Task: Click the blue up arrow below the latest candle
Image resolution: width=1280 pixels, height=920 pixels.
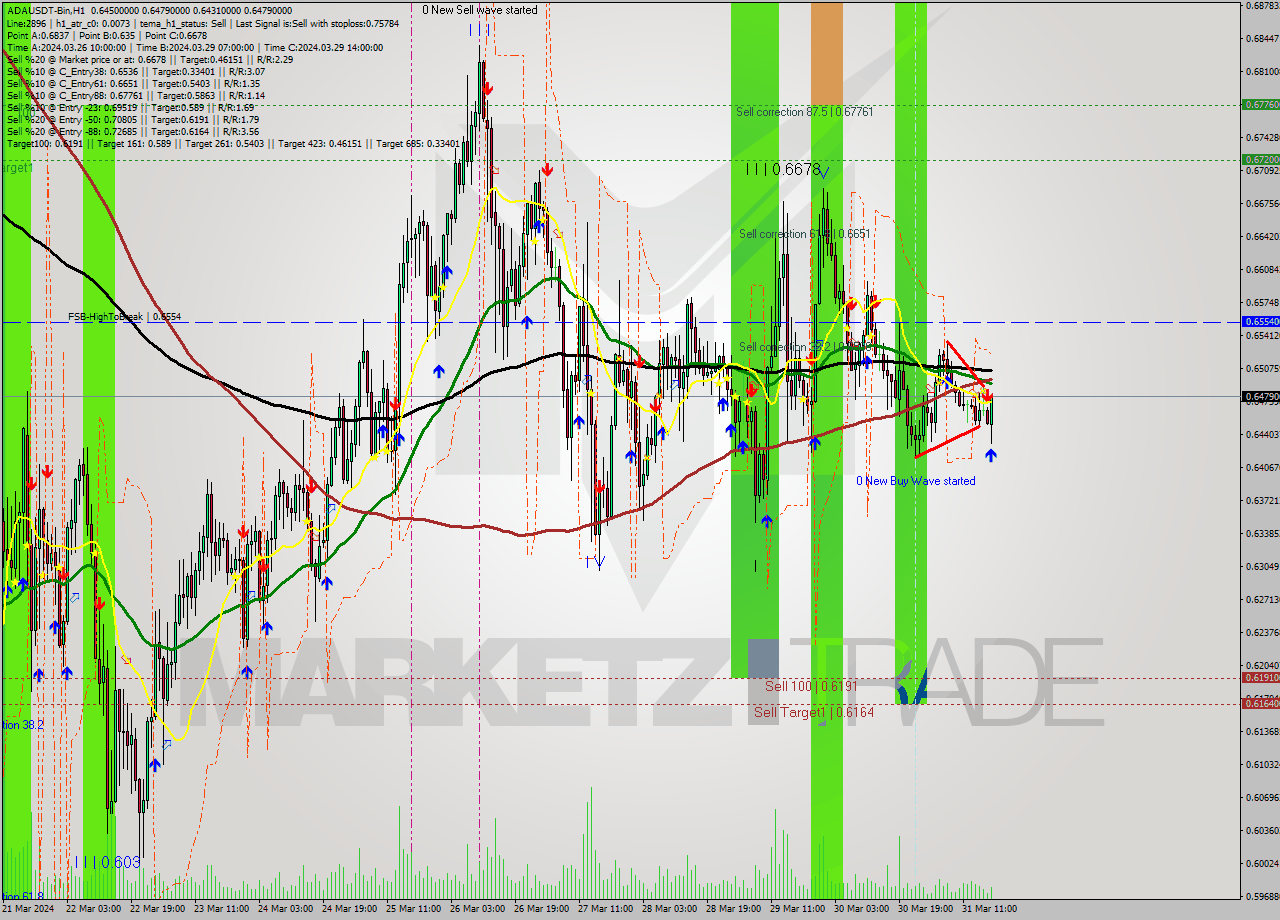Action: point(990,455)
